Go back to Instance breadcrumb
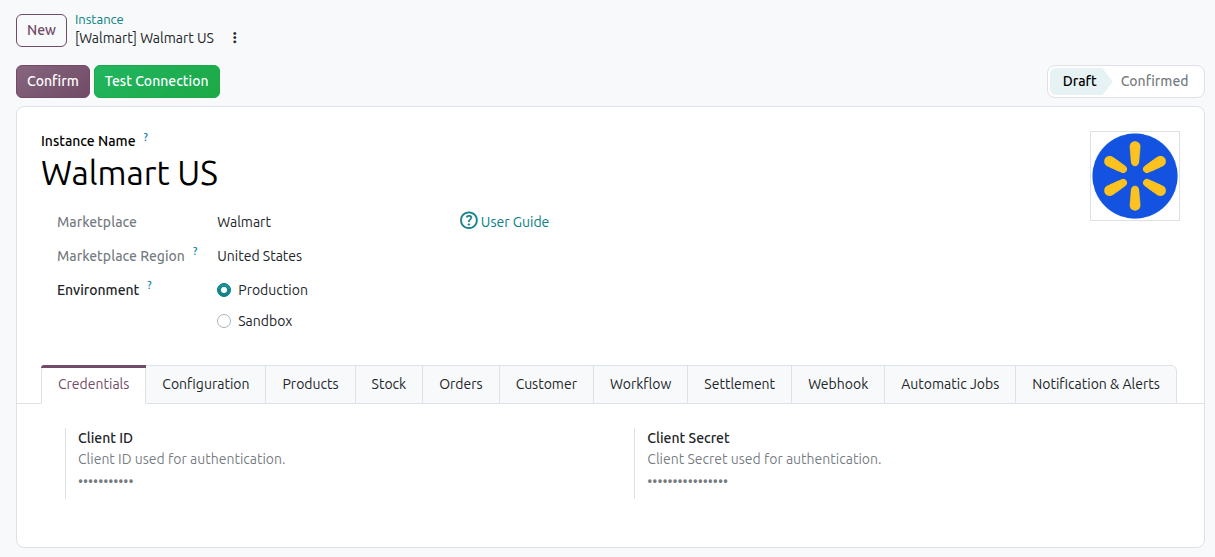 tap(99, 19)
